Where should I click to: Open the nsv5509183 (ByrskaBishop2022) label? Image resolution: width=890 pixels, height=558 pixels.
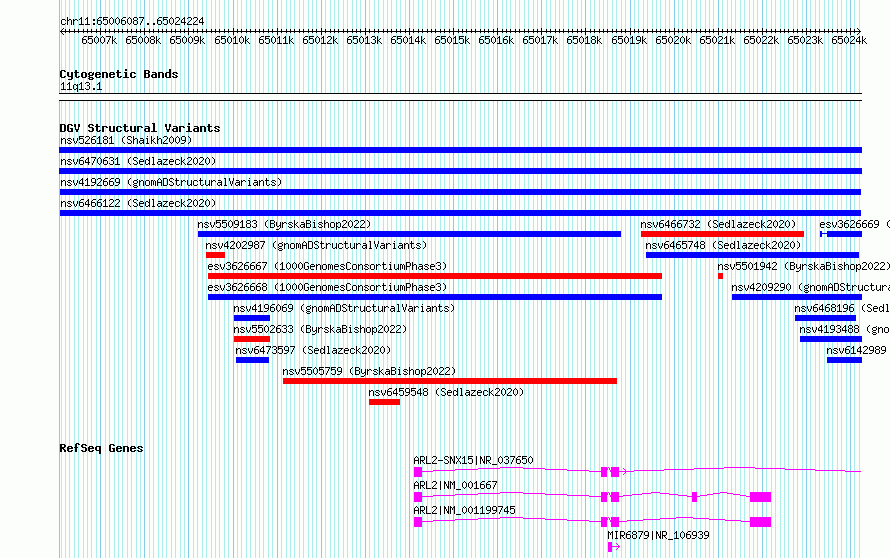pyautogui.click(x=284, y=224)
